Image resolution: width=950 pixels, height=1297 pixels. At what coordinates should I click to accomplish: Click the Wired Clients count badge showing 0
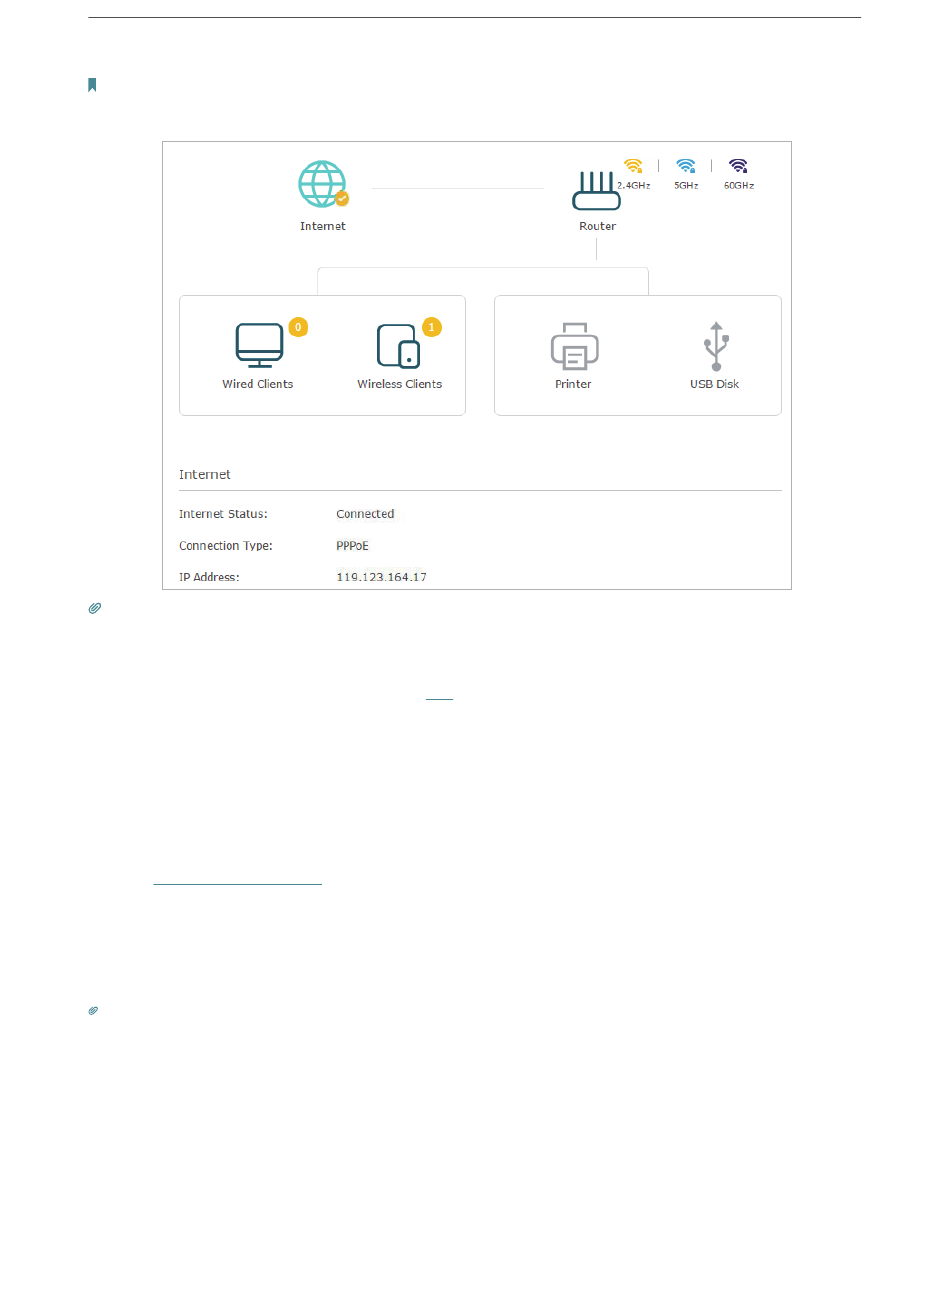point(298,327)
